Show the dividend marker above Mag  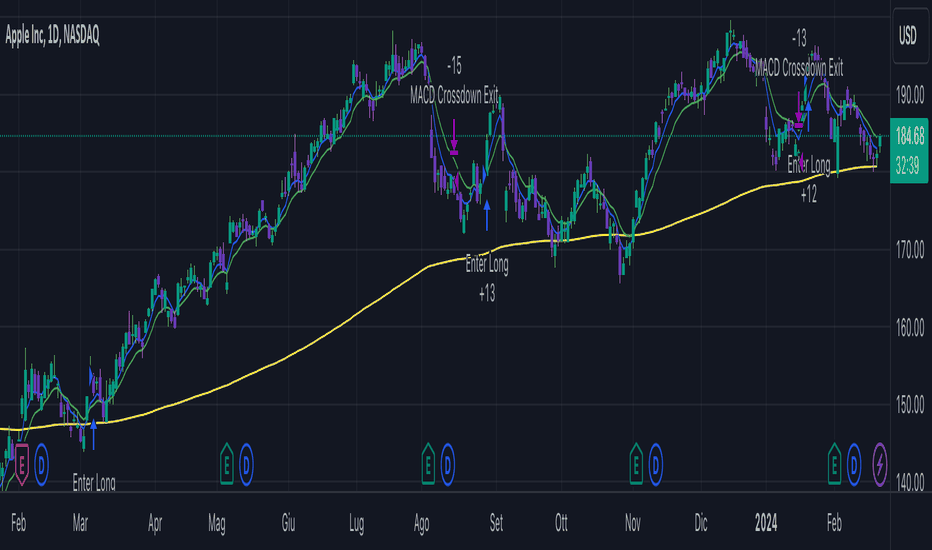(246, 465)
